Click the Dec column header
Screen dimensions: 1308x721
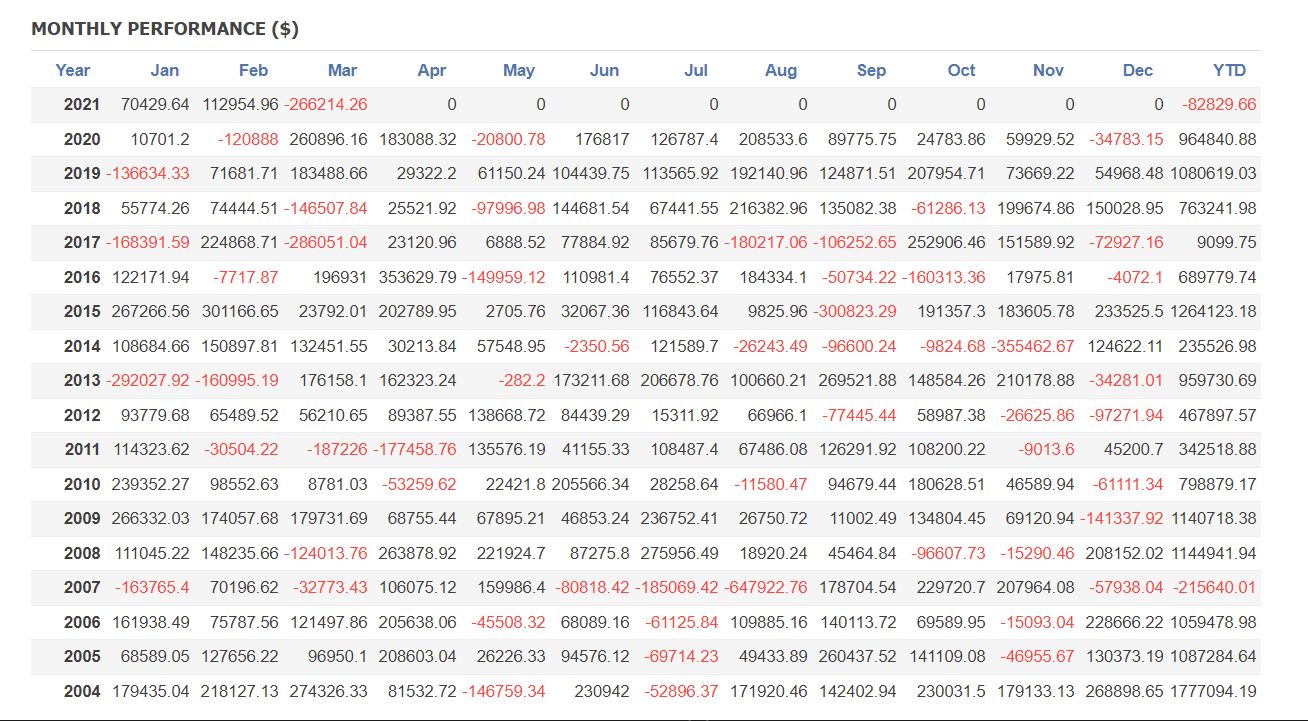coord(1137,70)
